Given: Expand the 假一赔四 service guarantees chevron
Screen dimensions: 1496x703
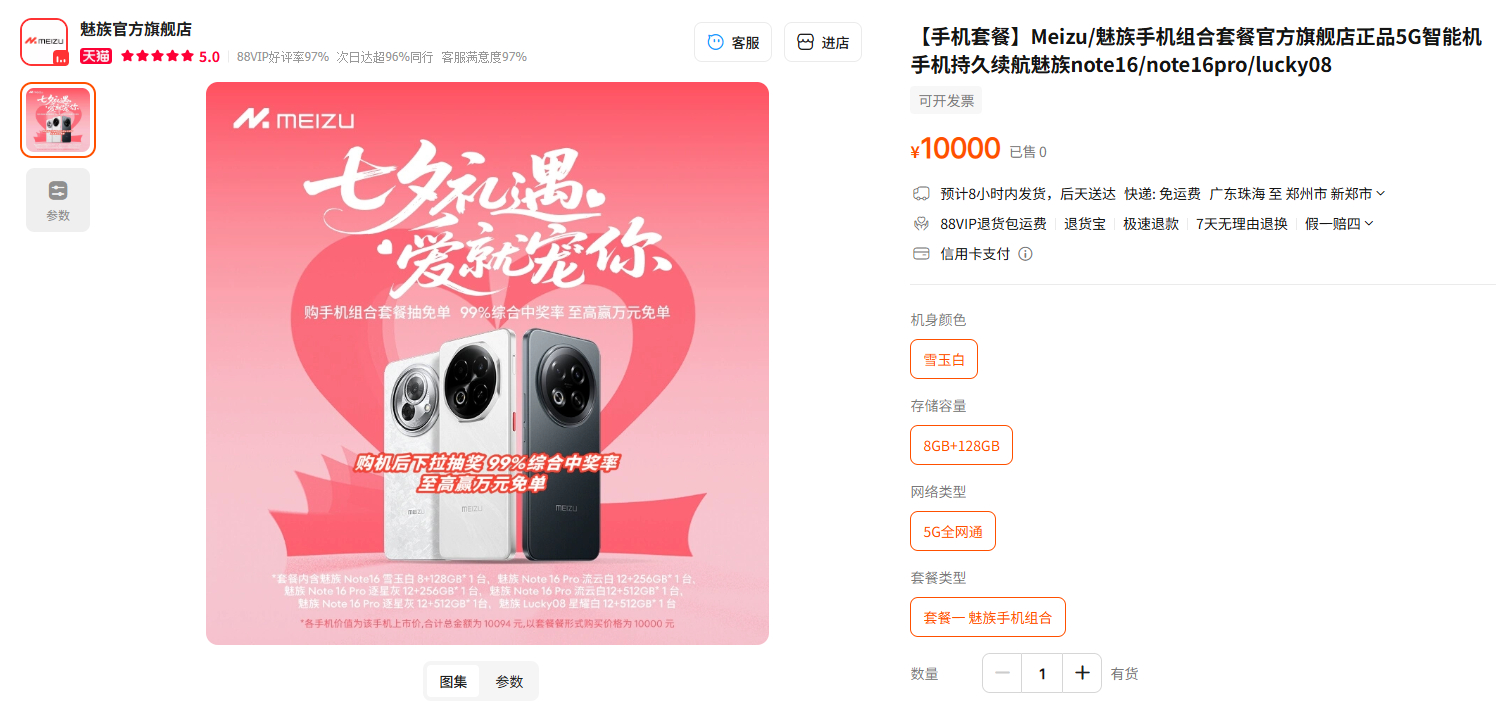Looking at the screenshot, I should pyautogui.click(x=1370, y=224).
